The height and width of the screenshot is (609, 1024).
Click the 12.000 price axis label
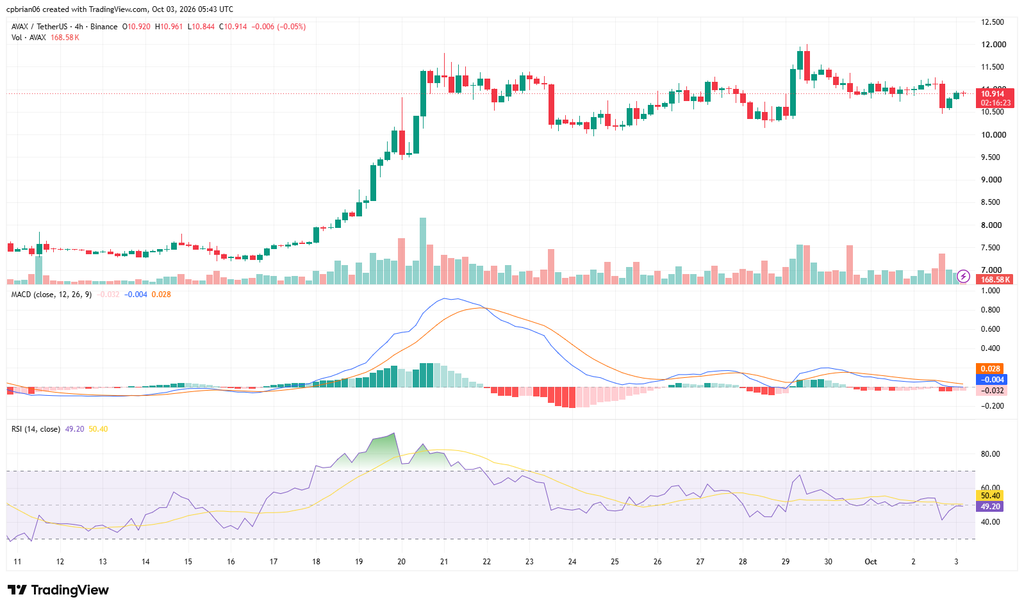[x=993, y=45]
